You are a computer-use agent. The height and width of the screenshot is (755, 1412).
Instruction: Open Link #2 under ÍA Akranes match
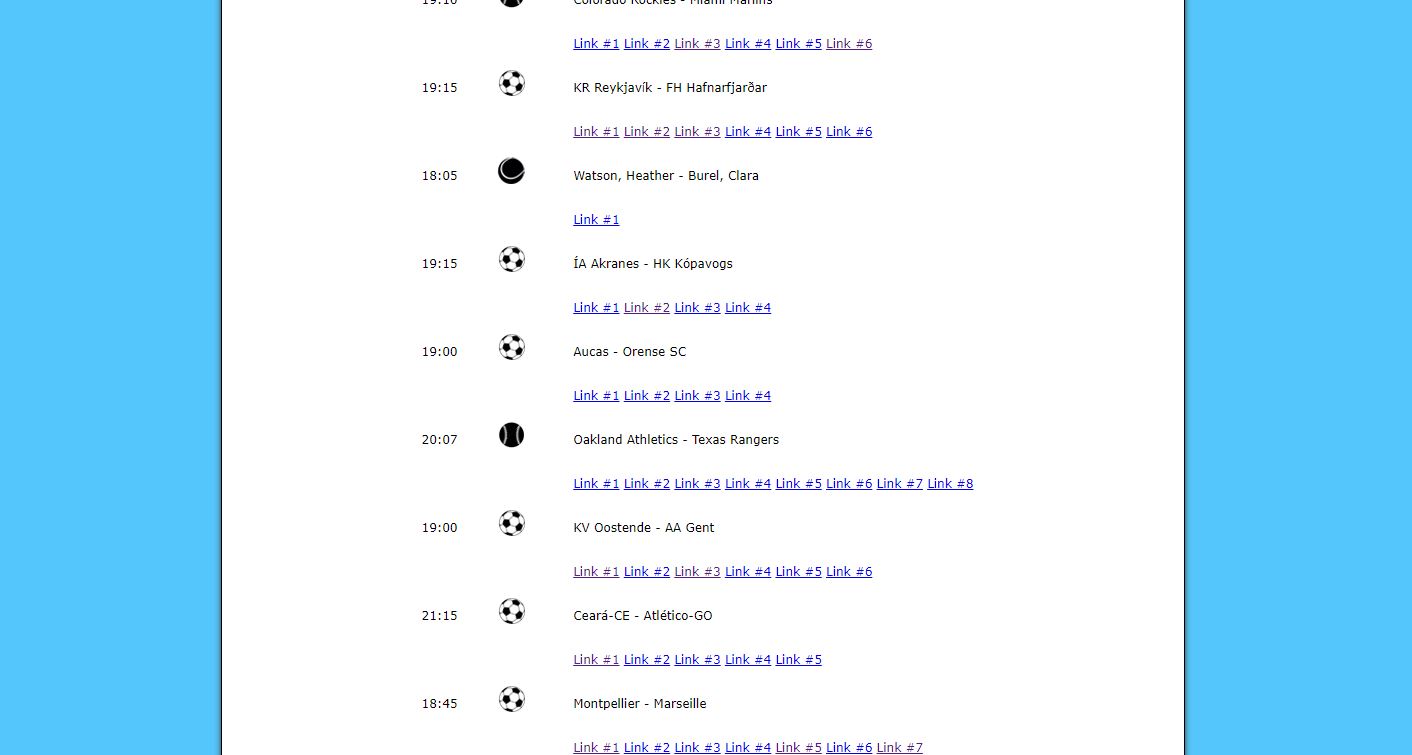point(647,308)
